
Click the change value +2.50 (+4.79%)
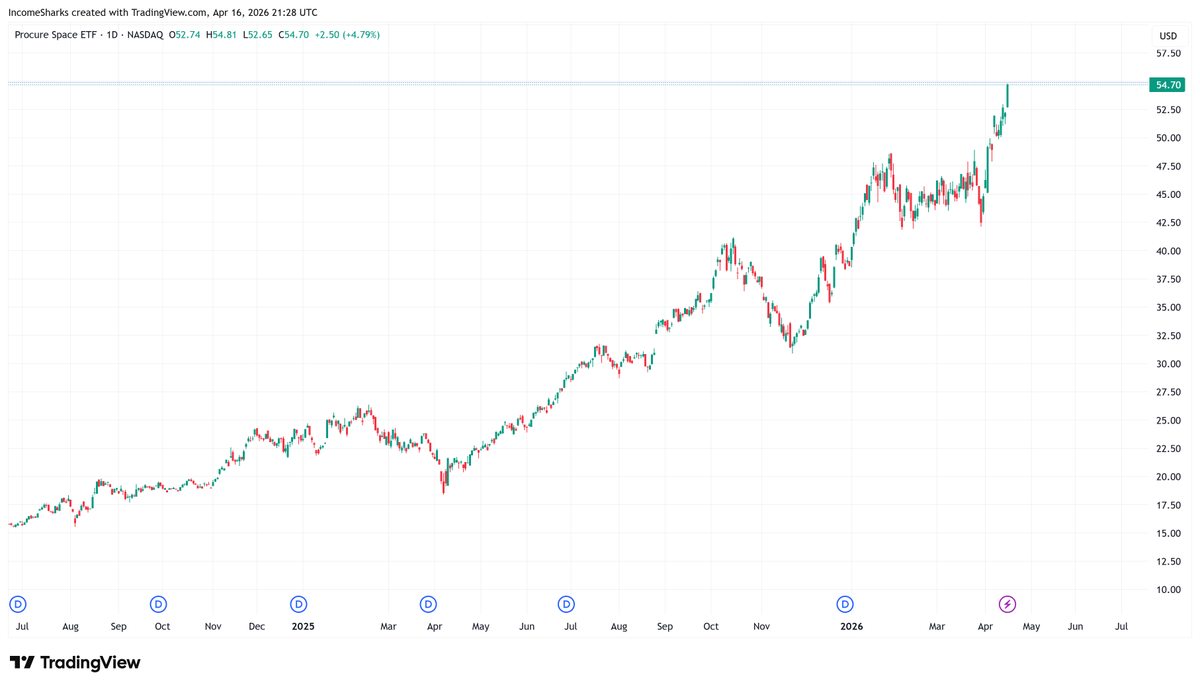348,35
